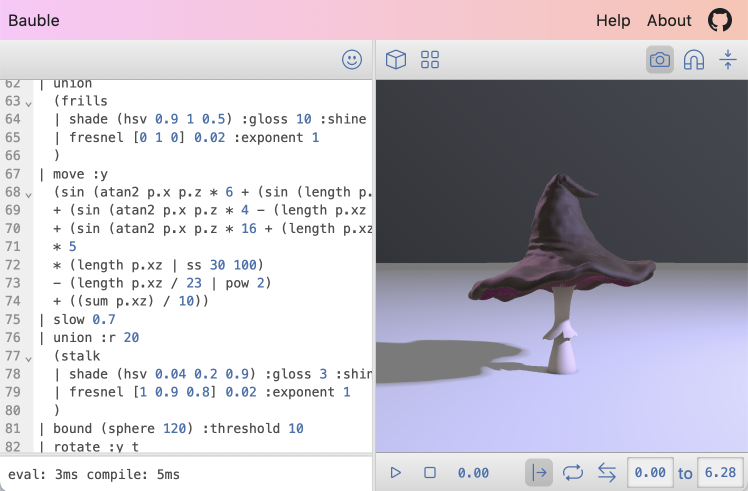748x491 pixels.
Task: Collapse the code fold at line 63
Action: pos(28,102)
